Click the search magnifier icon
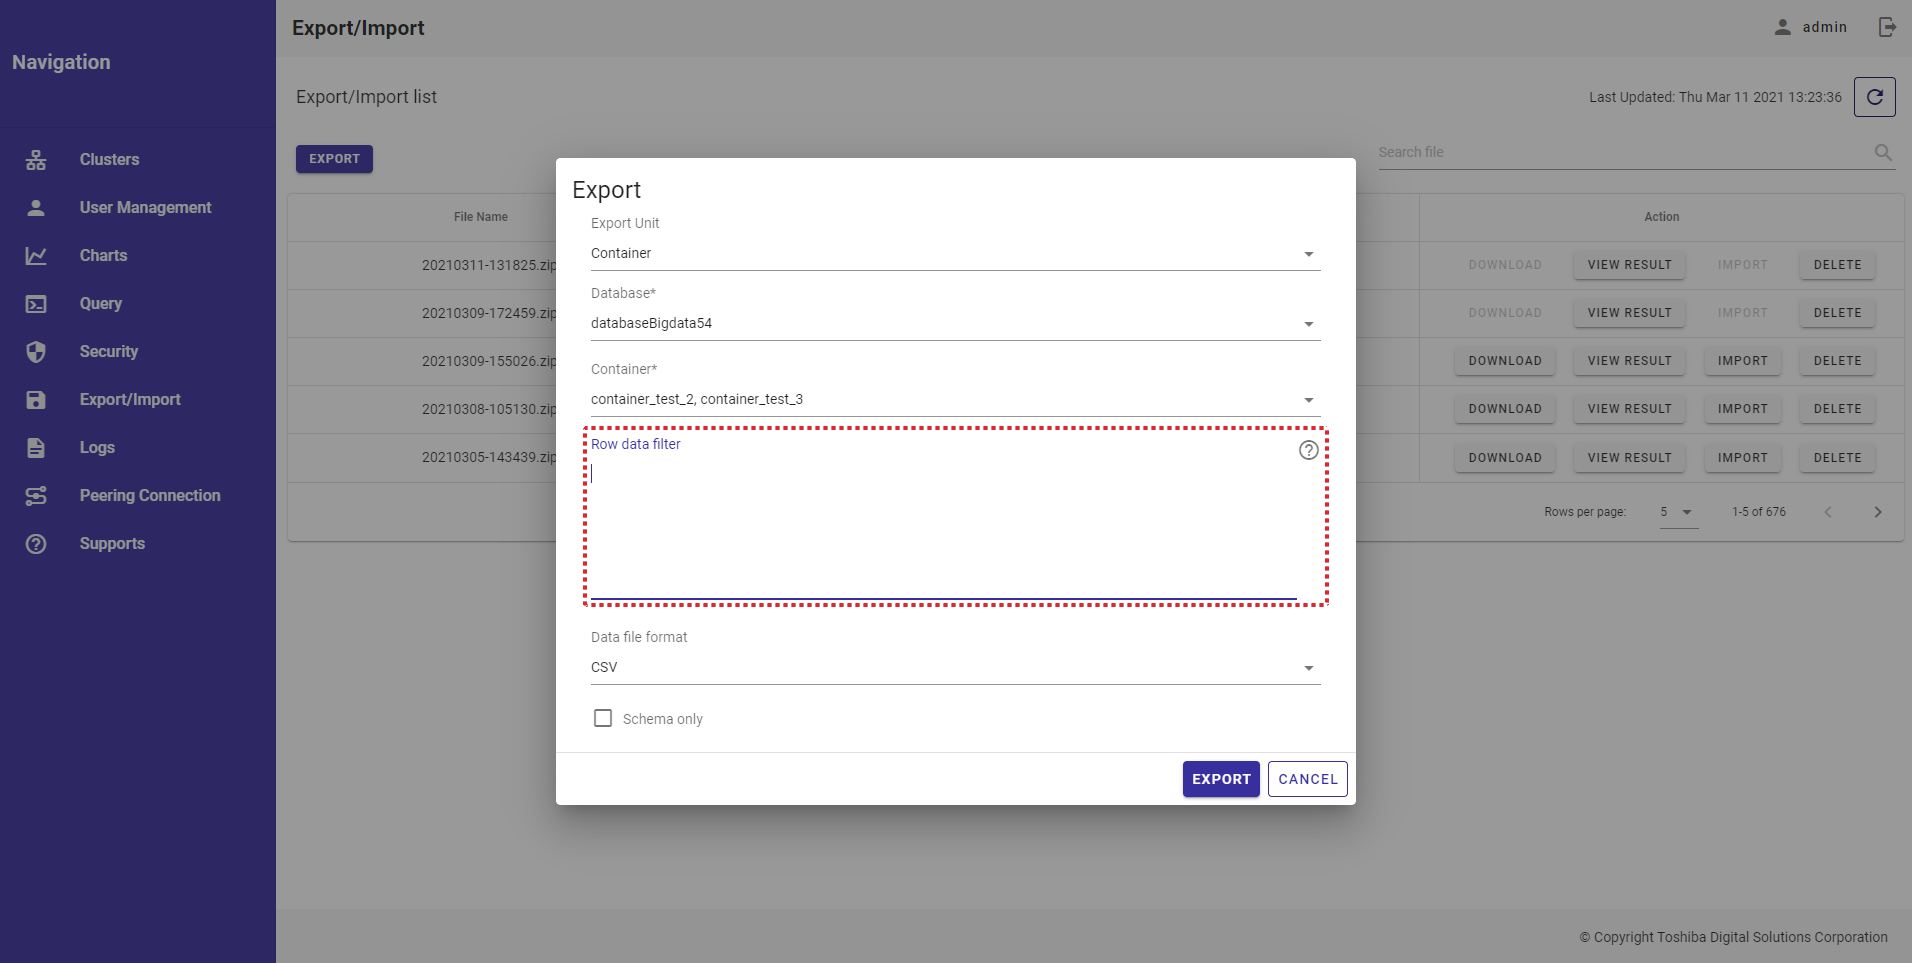Image resolution: width=1912 pixels, height=963 pixels. pyautogui.click(x=1883, y=152)
